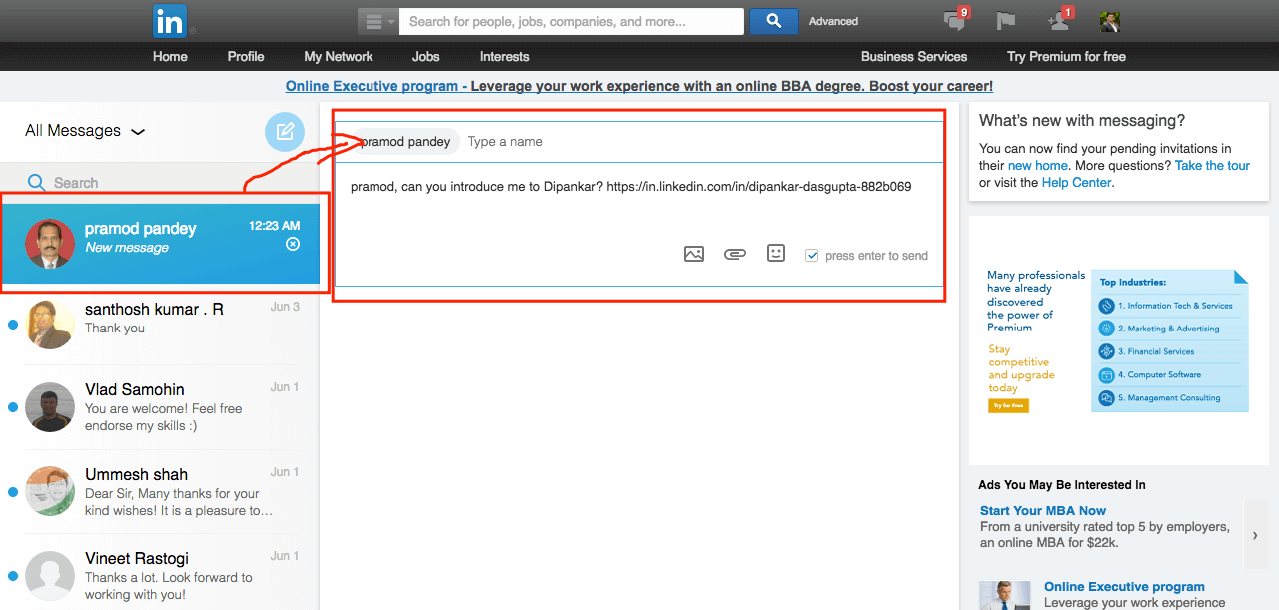Click the next ads arrow chevron
The image size is (1279, 610).
(1255, 535)
